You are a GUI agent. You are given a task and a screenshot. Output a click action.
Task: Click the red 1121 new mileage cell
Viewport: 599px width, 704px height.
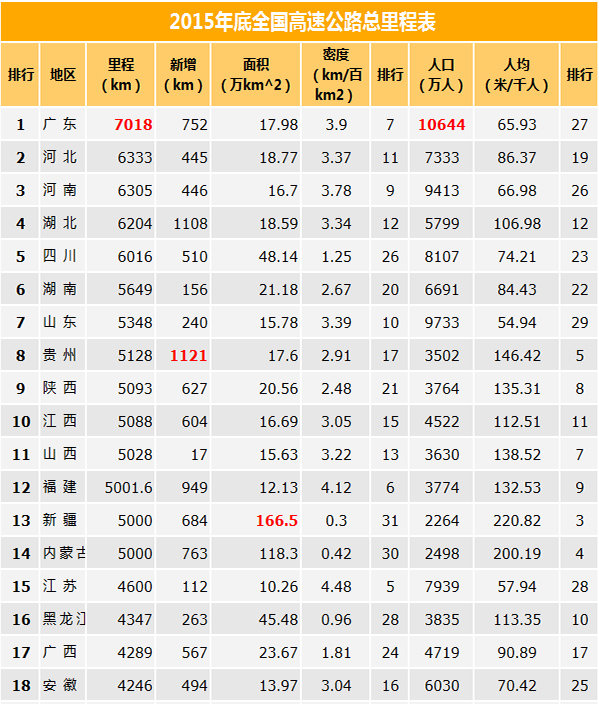pos(189,356)
